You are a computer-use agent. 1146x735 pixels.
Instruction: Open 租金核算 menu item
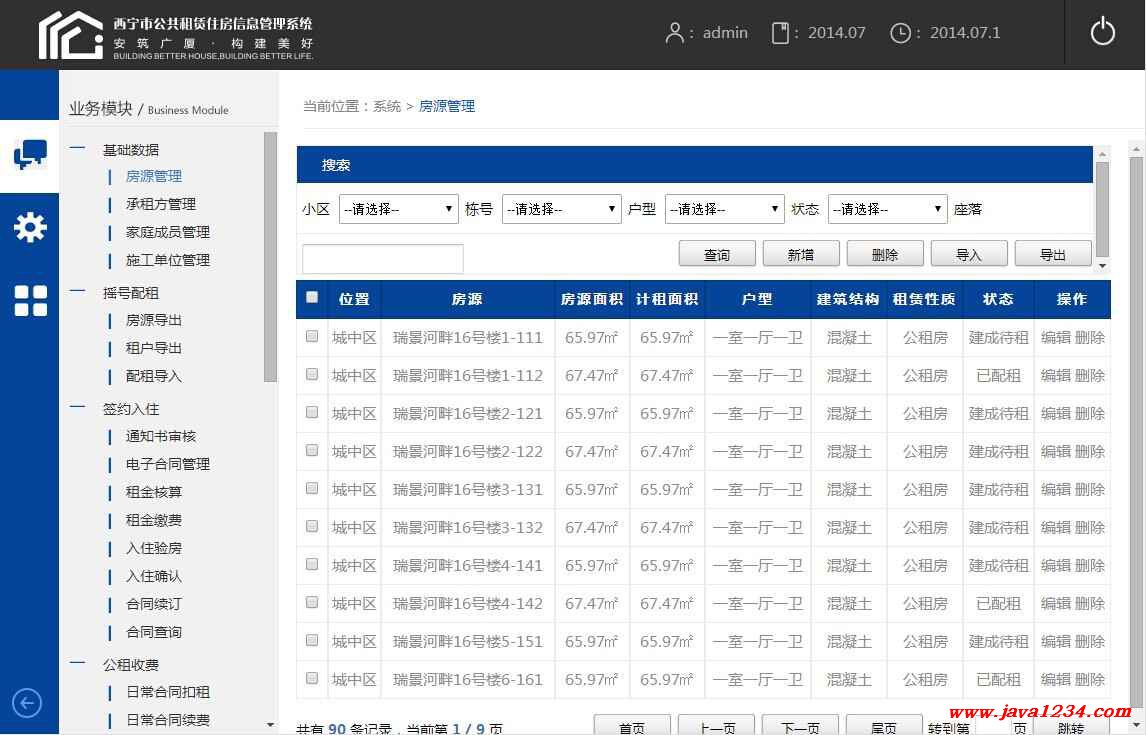pos(153,492)
